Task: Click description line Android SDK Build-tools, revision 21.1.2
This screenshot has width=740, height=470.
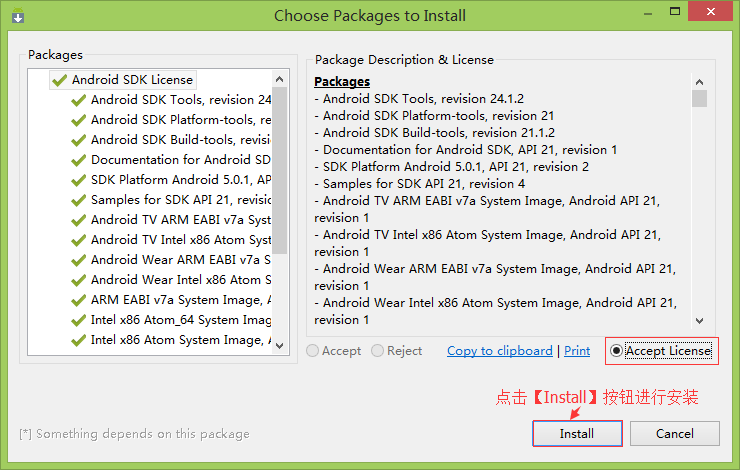Action: 435,133
